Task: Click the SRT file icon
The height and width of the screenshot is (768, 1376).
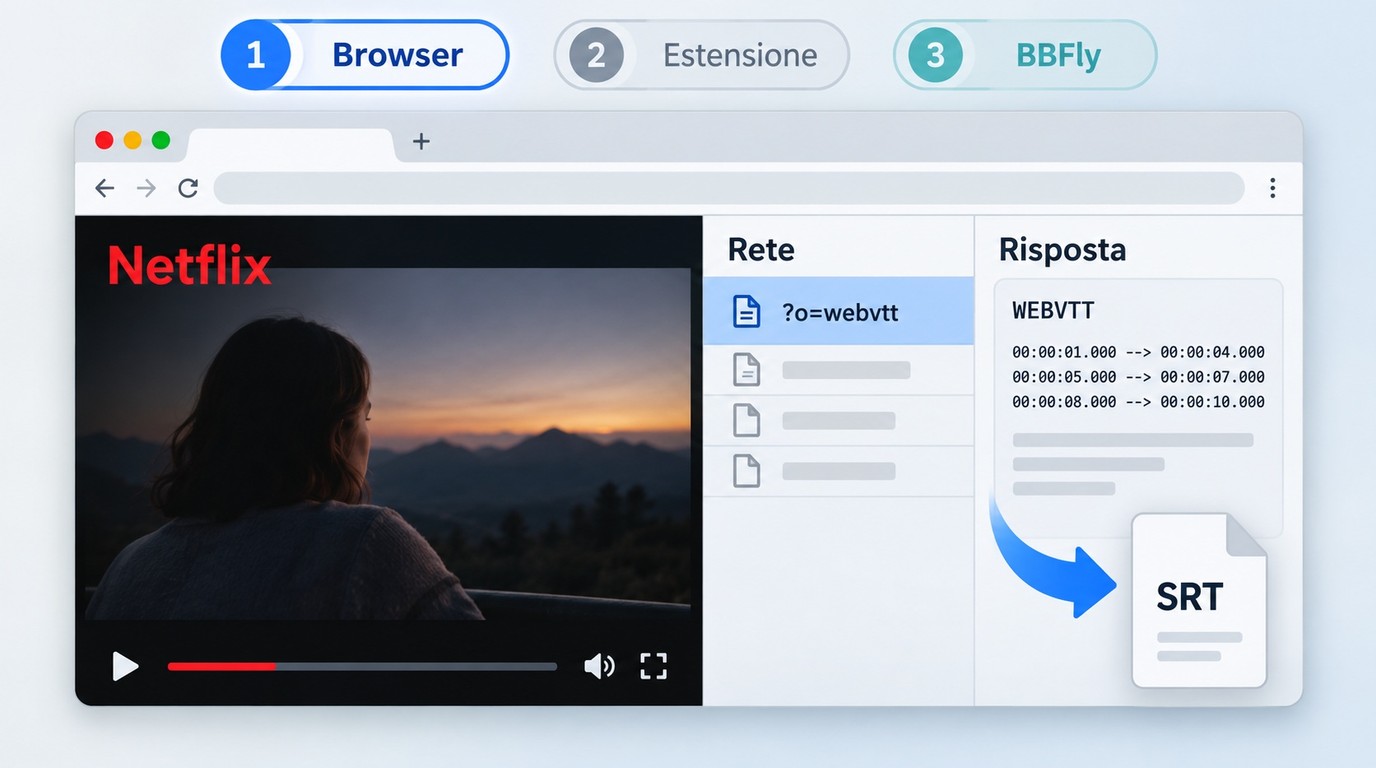Action: click(1199, 600)
